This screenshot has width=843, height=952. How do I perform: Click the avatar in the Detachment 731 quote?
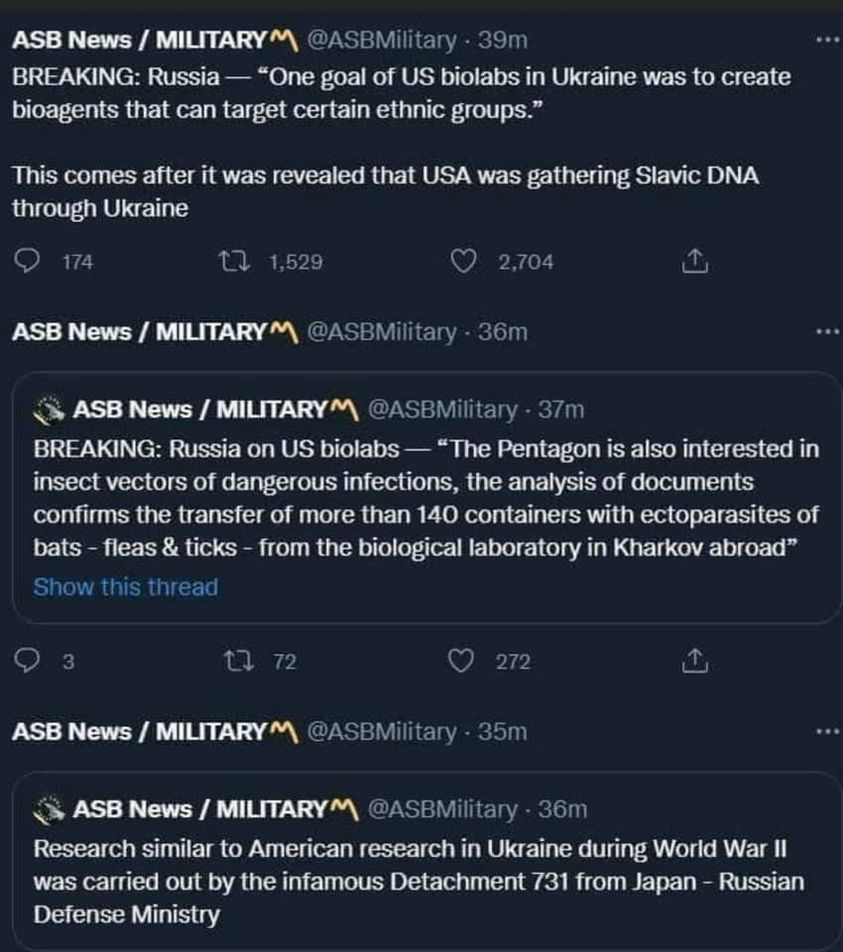click(49, 808)
